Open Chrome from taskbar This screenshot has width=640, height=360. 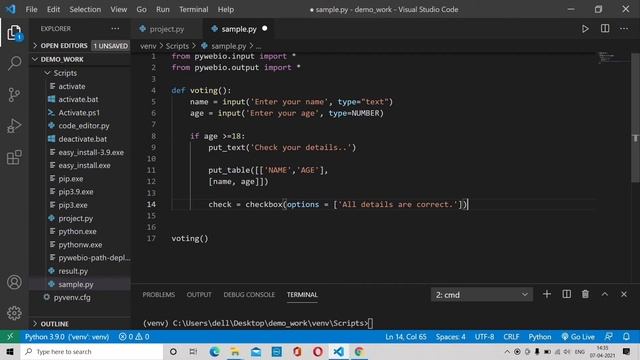pyautogui.click(x=359, y=352)
